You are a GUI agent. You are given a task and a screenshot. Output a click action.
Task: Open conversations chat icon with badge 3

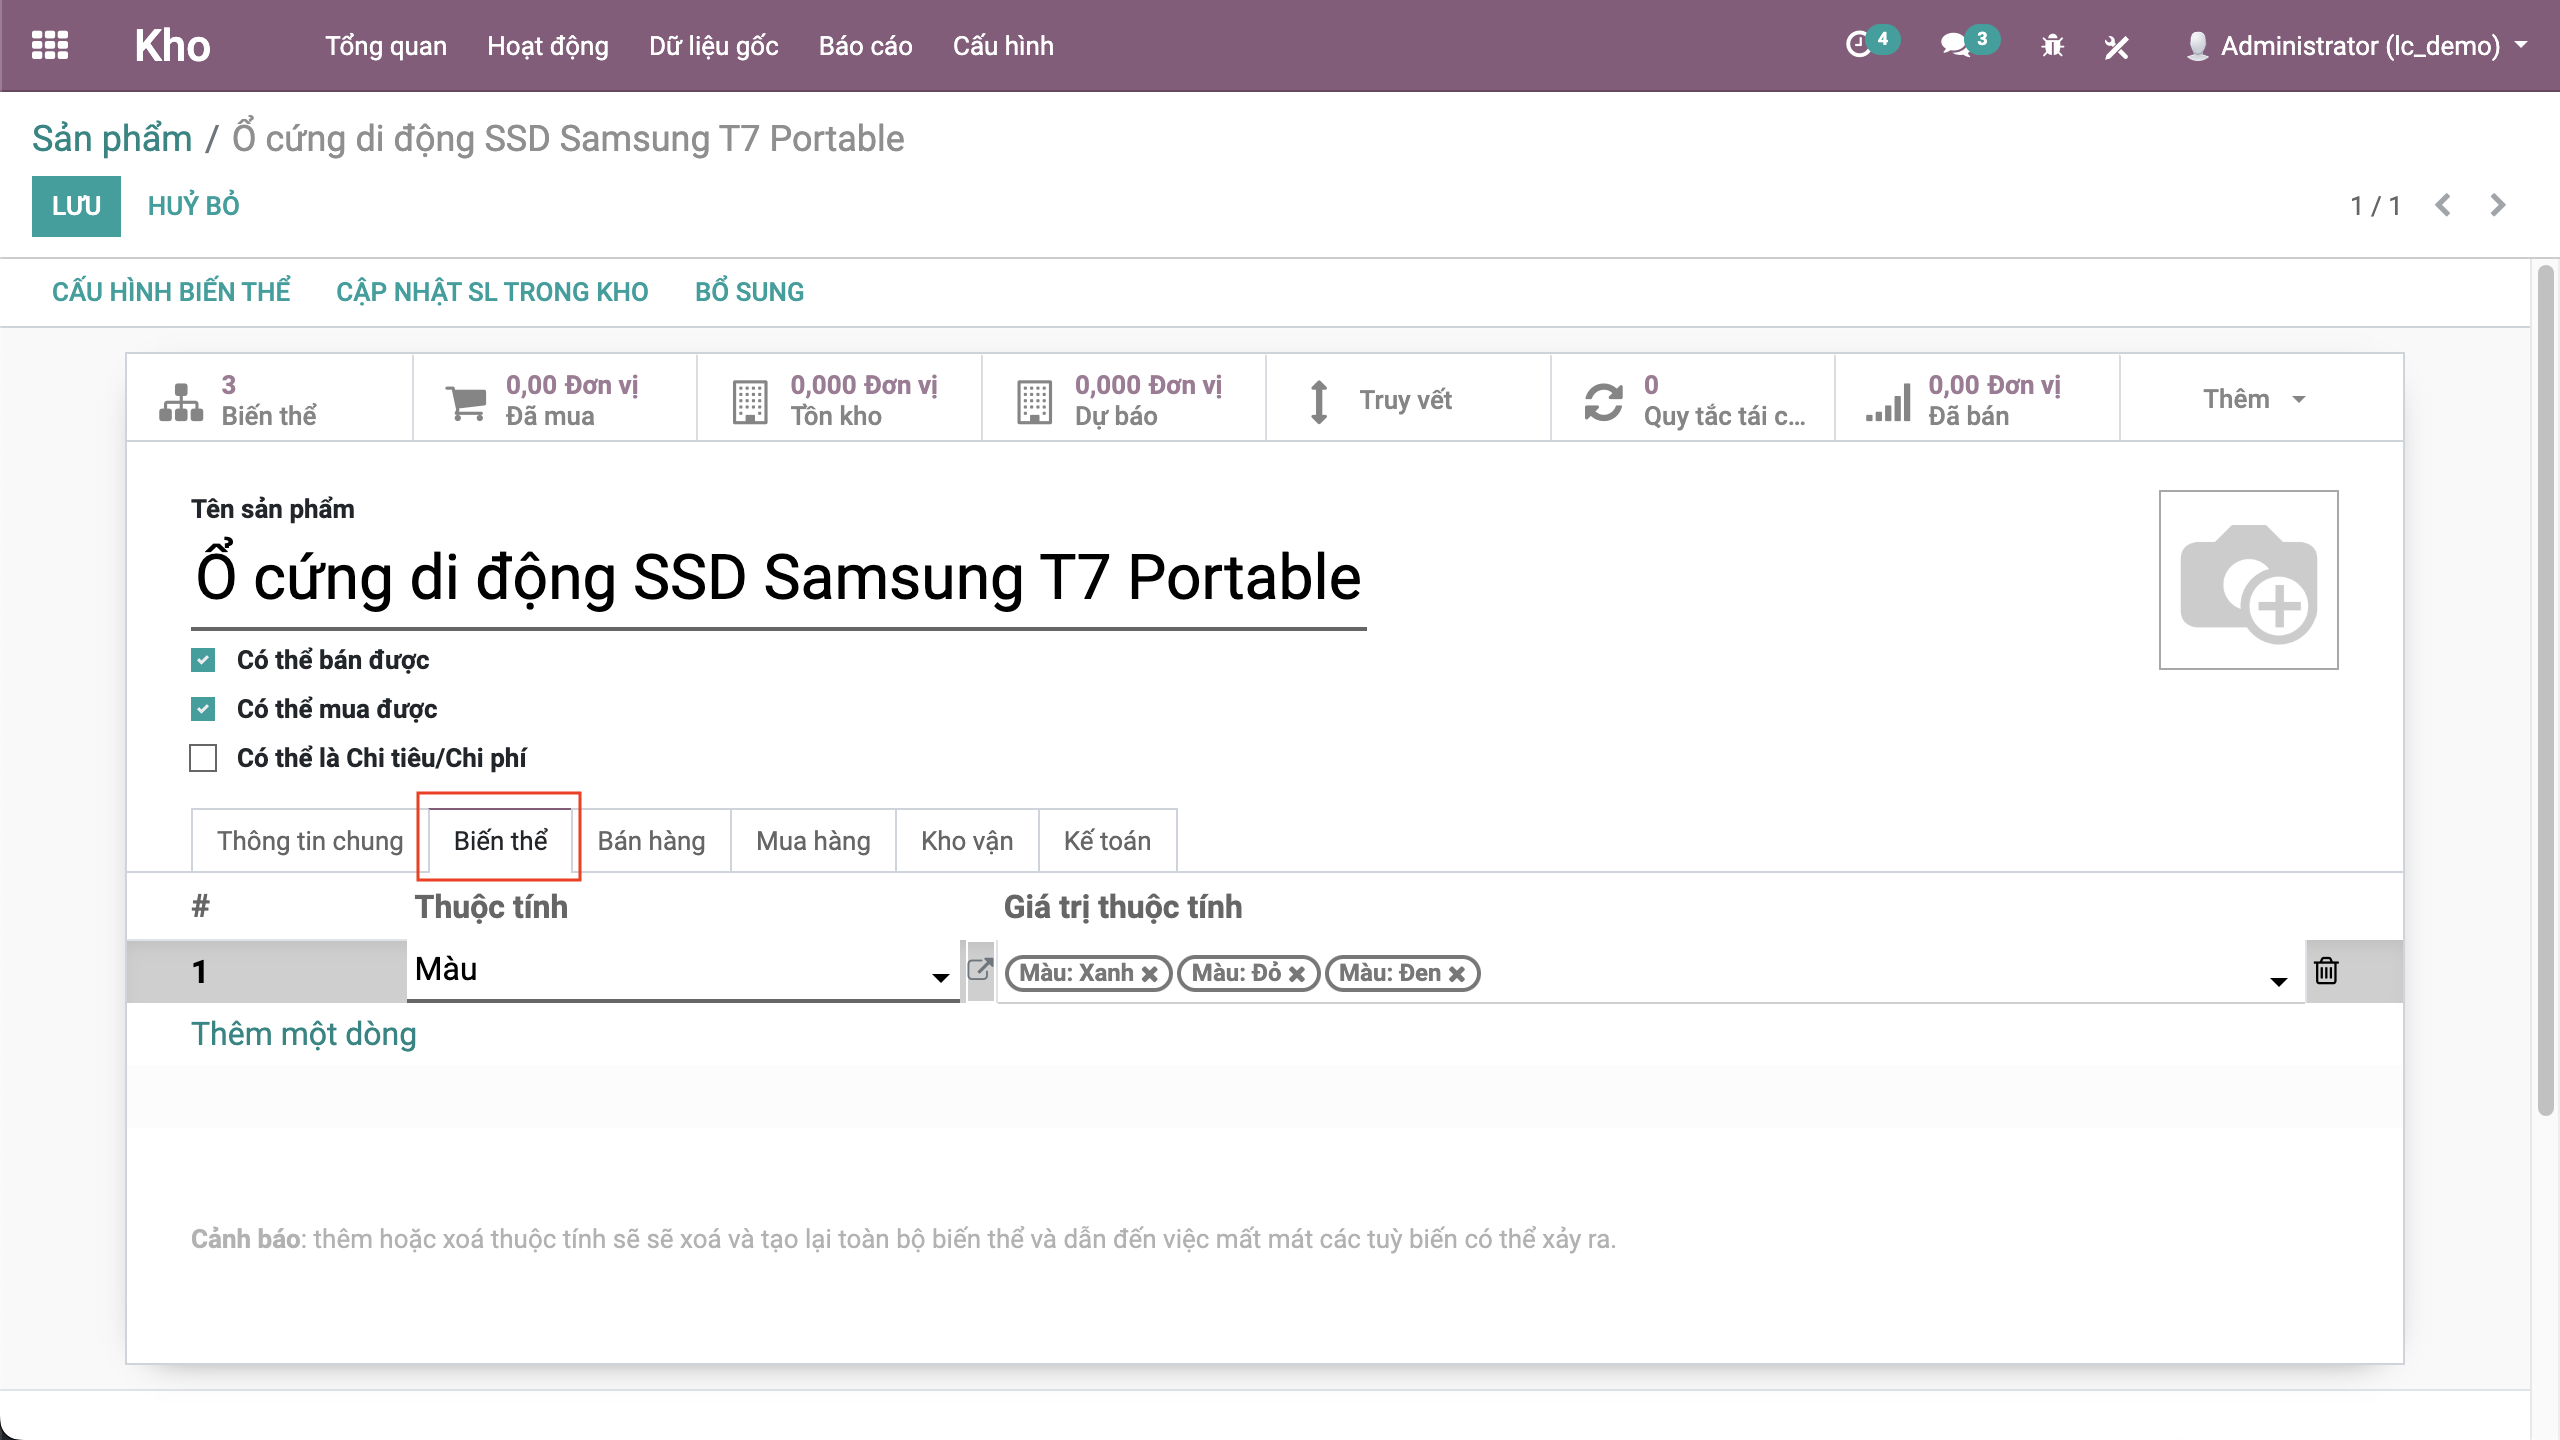tap(1955, 46)
